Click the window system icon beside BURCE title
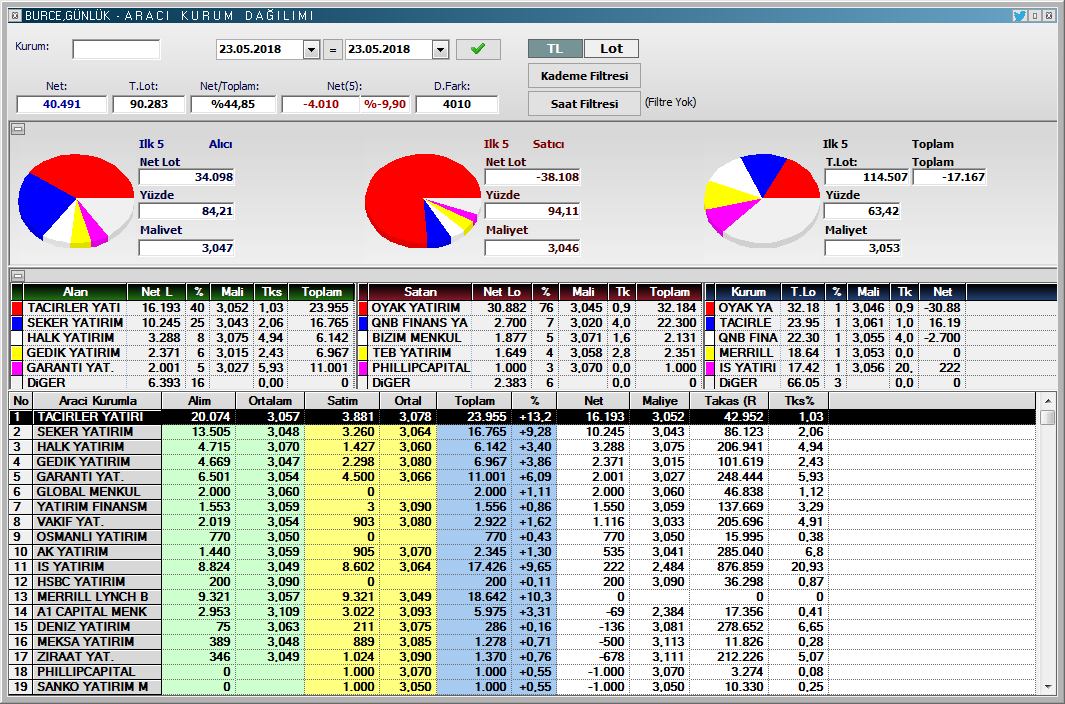This screenshot has height=704, width=1065. (15, 15)
